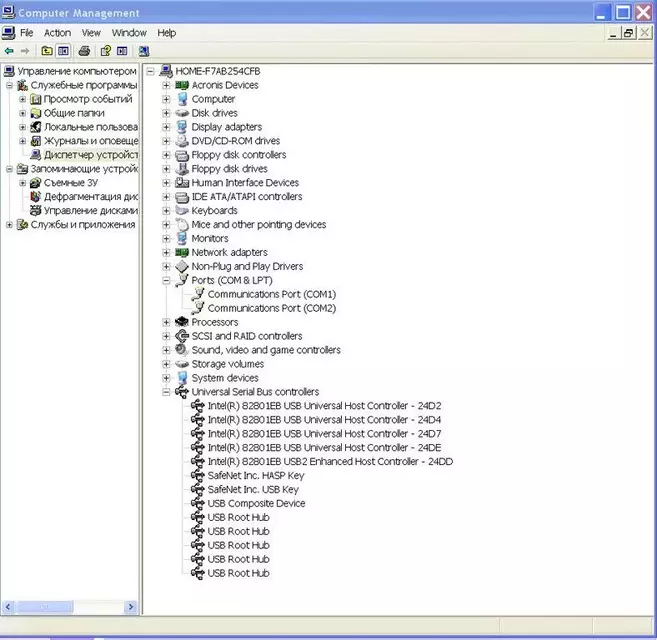This screenshot has height=640, width=657.
Task: Restore the inner MMC child window
Action: point(629,33)
